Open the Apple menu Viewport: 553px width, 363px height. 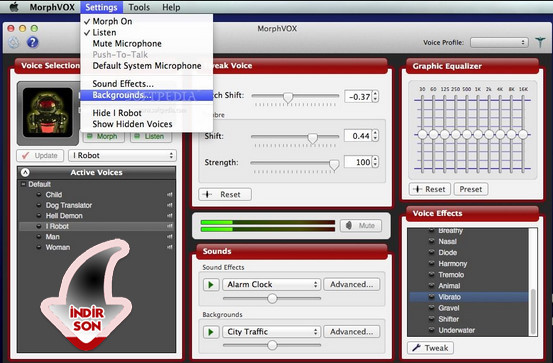[14, 7]
